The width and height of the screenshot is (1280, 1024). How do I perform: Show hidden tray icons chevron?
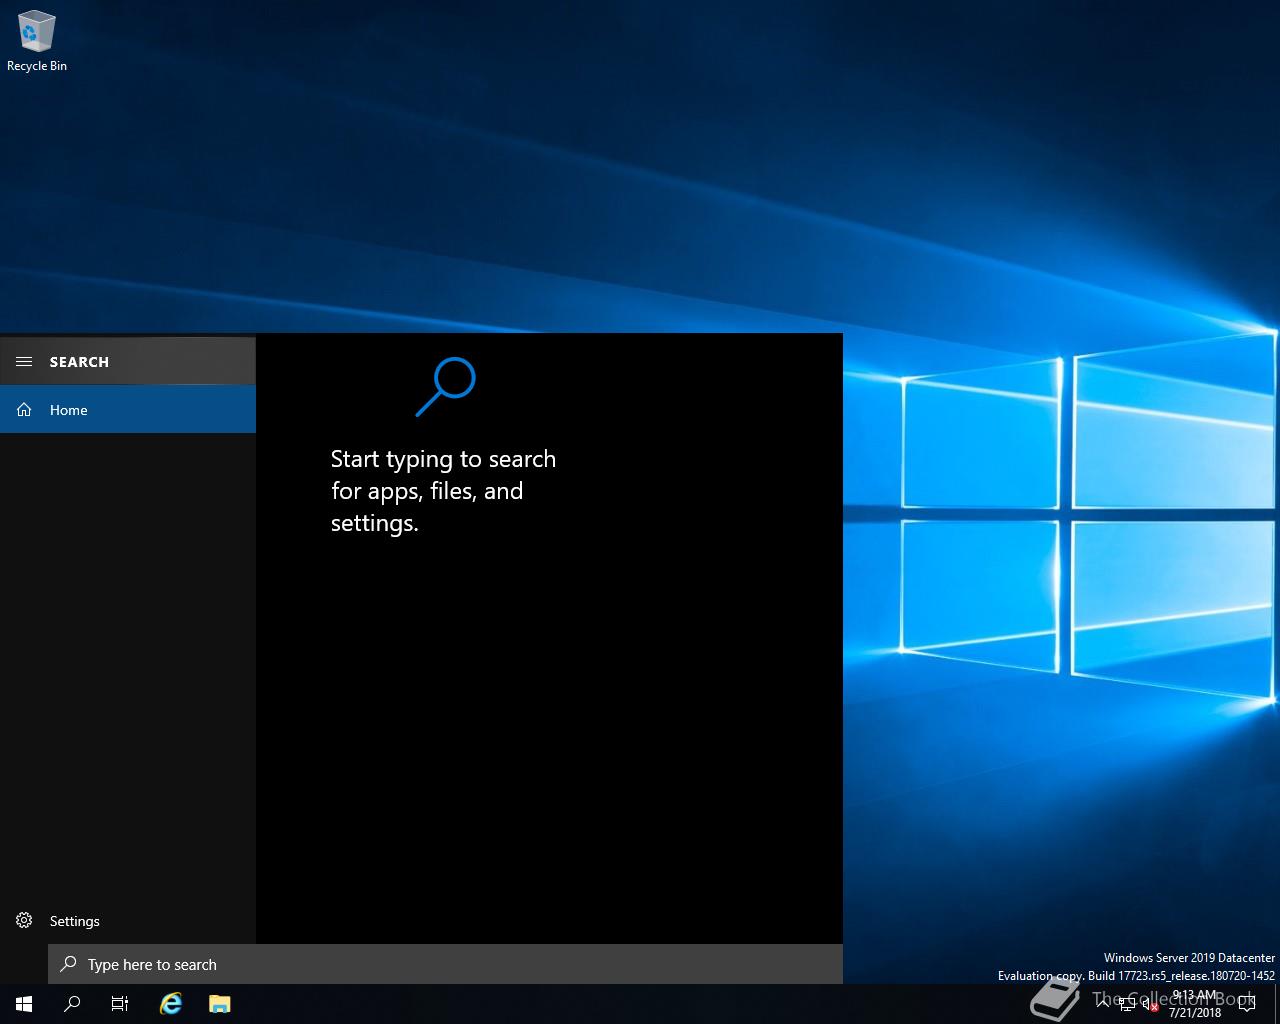click(x=1102, y=1004)
